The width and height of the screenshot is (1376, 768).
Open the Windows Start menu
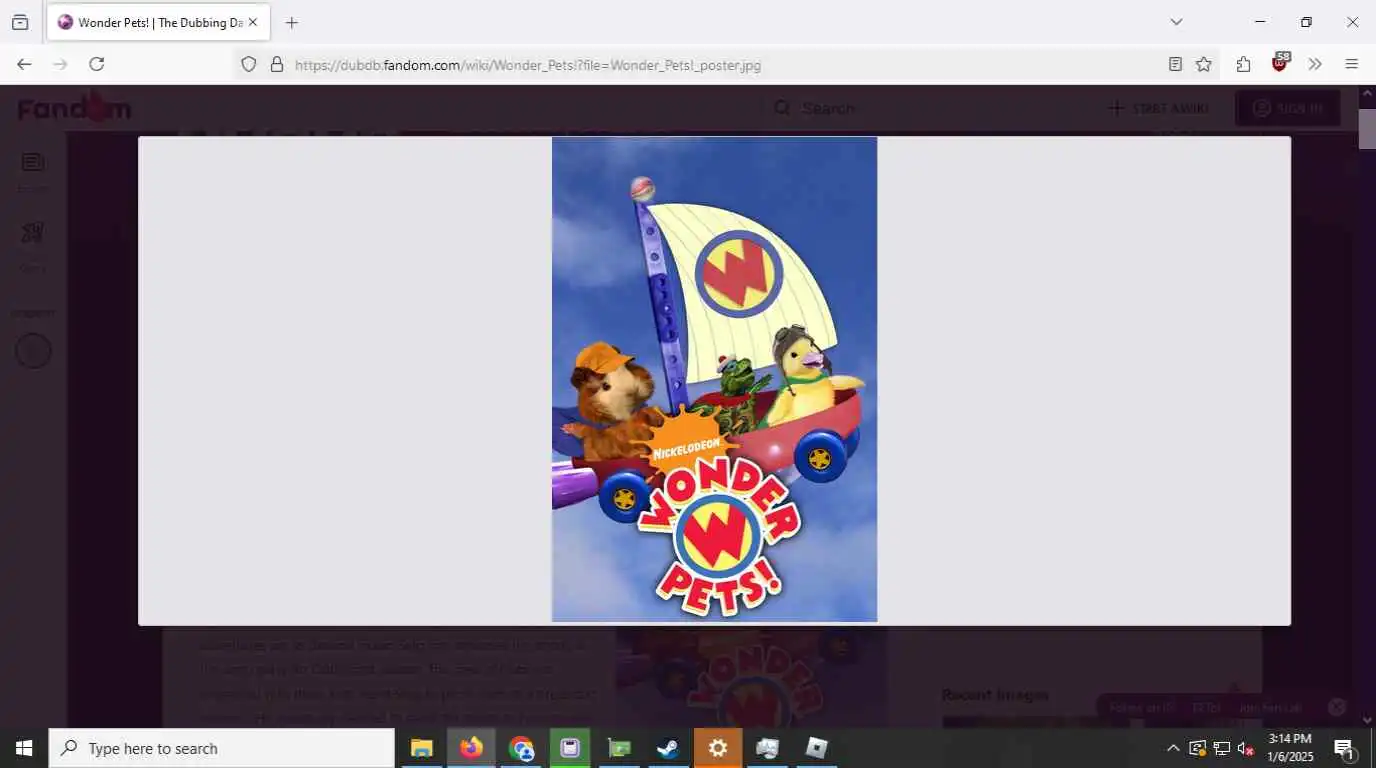[24, 748]
